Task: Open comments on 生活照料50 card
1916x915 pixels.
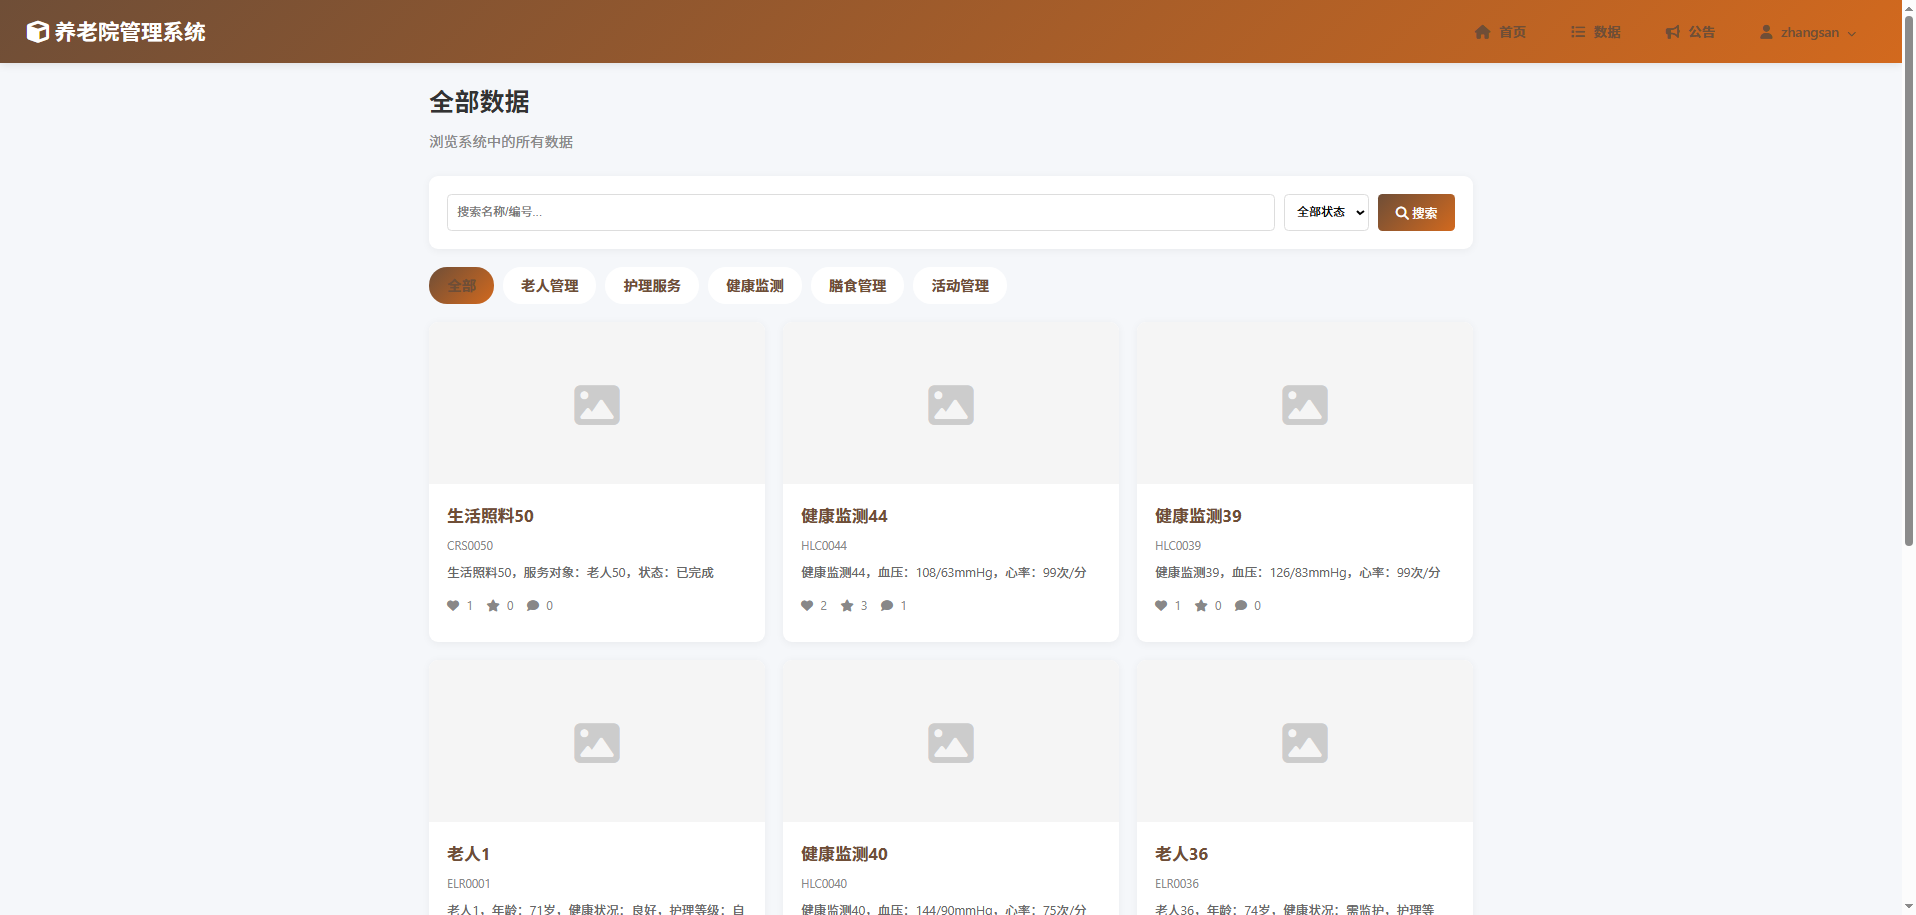Action: pos(533,606)
